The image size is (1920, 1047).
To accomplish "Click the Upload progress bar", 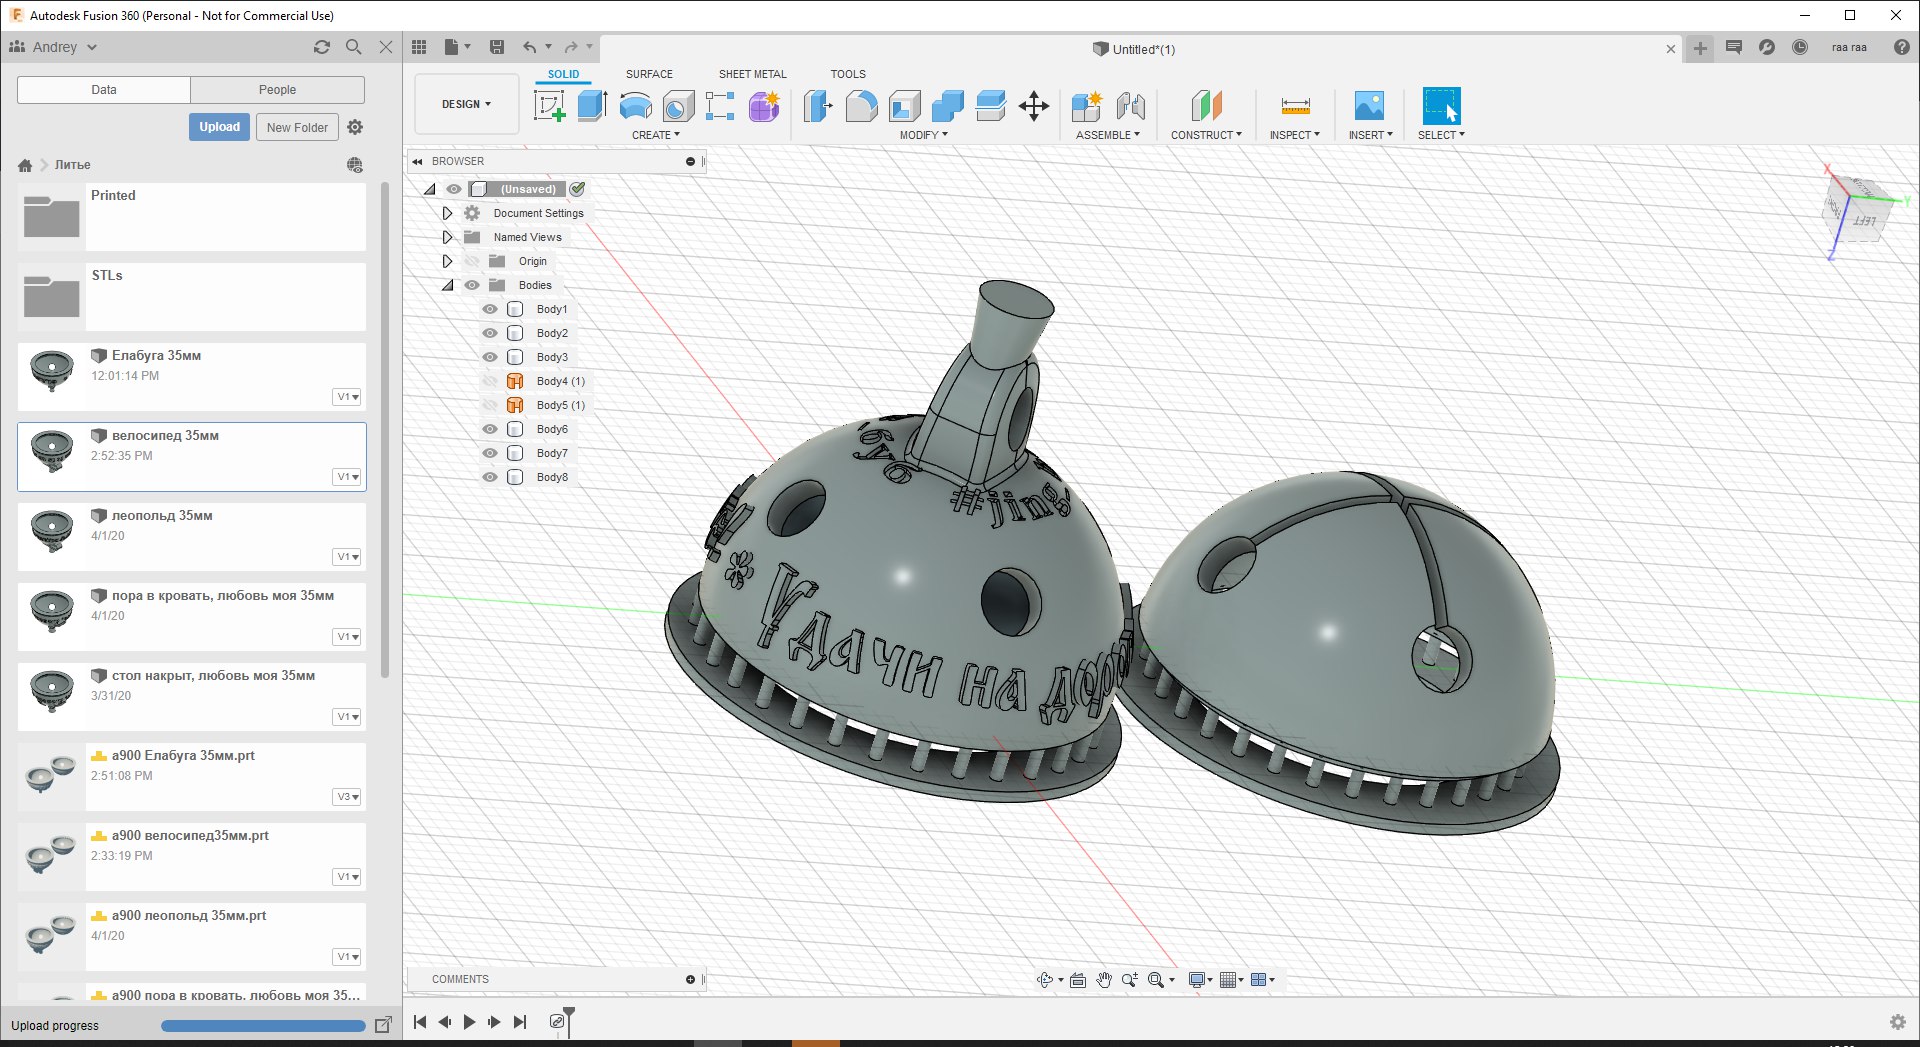I will (263, 1025).
